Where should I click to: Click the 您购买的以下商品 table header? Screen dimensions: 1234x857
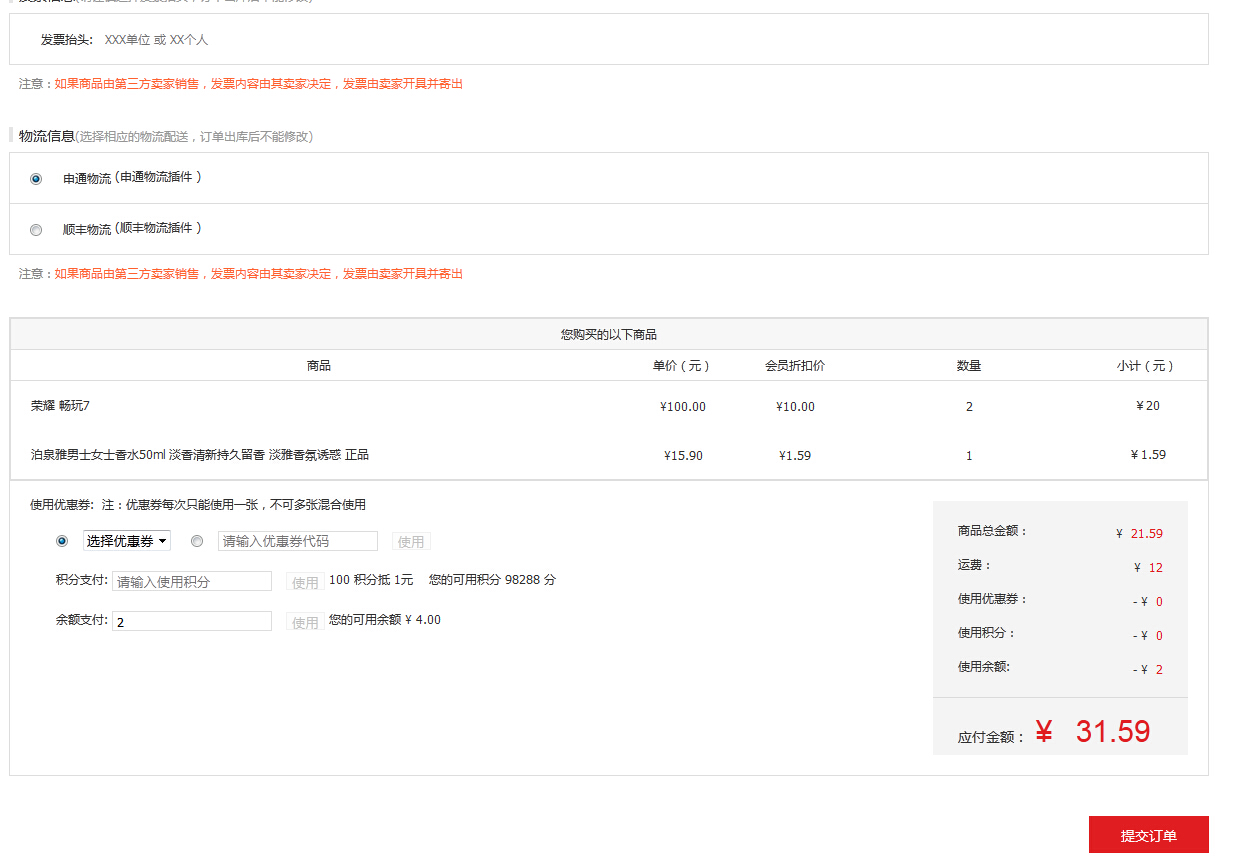point(608,335)
